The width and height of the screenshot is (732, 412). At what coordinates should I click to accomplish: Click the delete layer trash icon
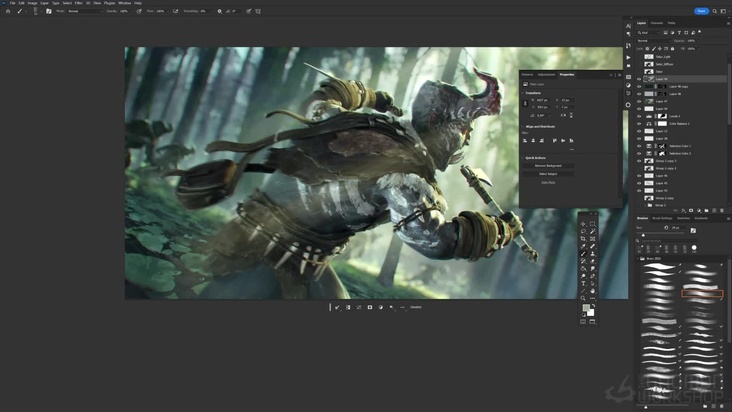tap(722, 210)
